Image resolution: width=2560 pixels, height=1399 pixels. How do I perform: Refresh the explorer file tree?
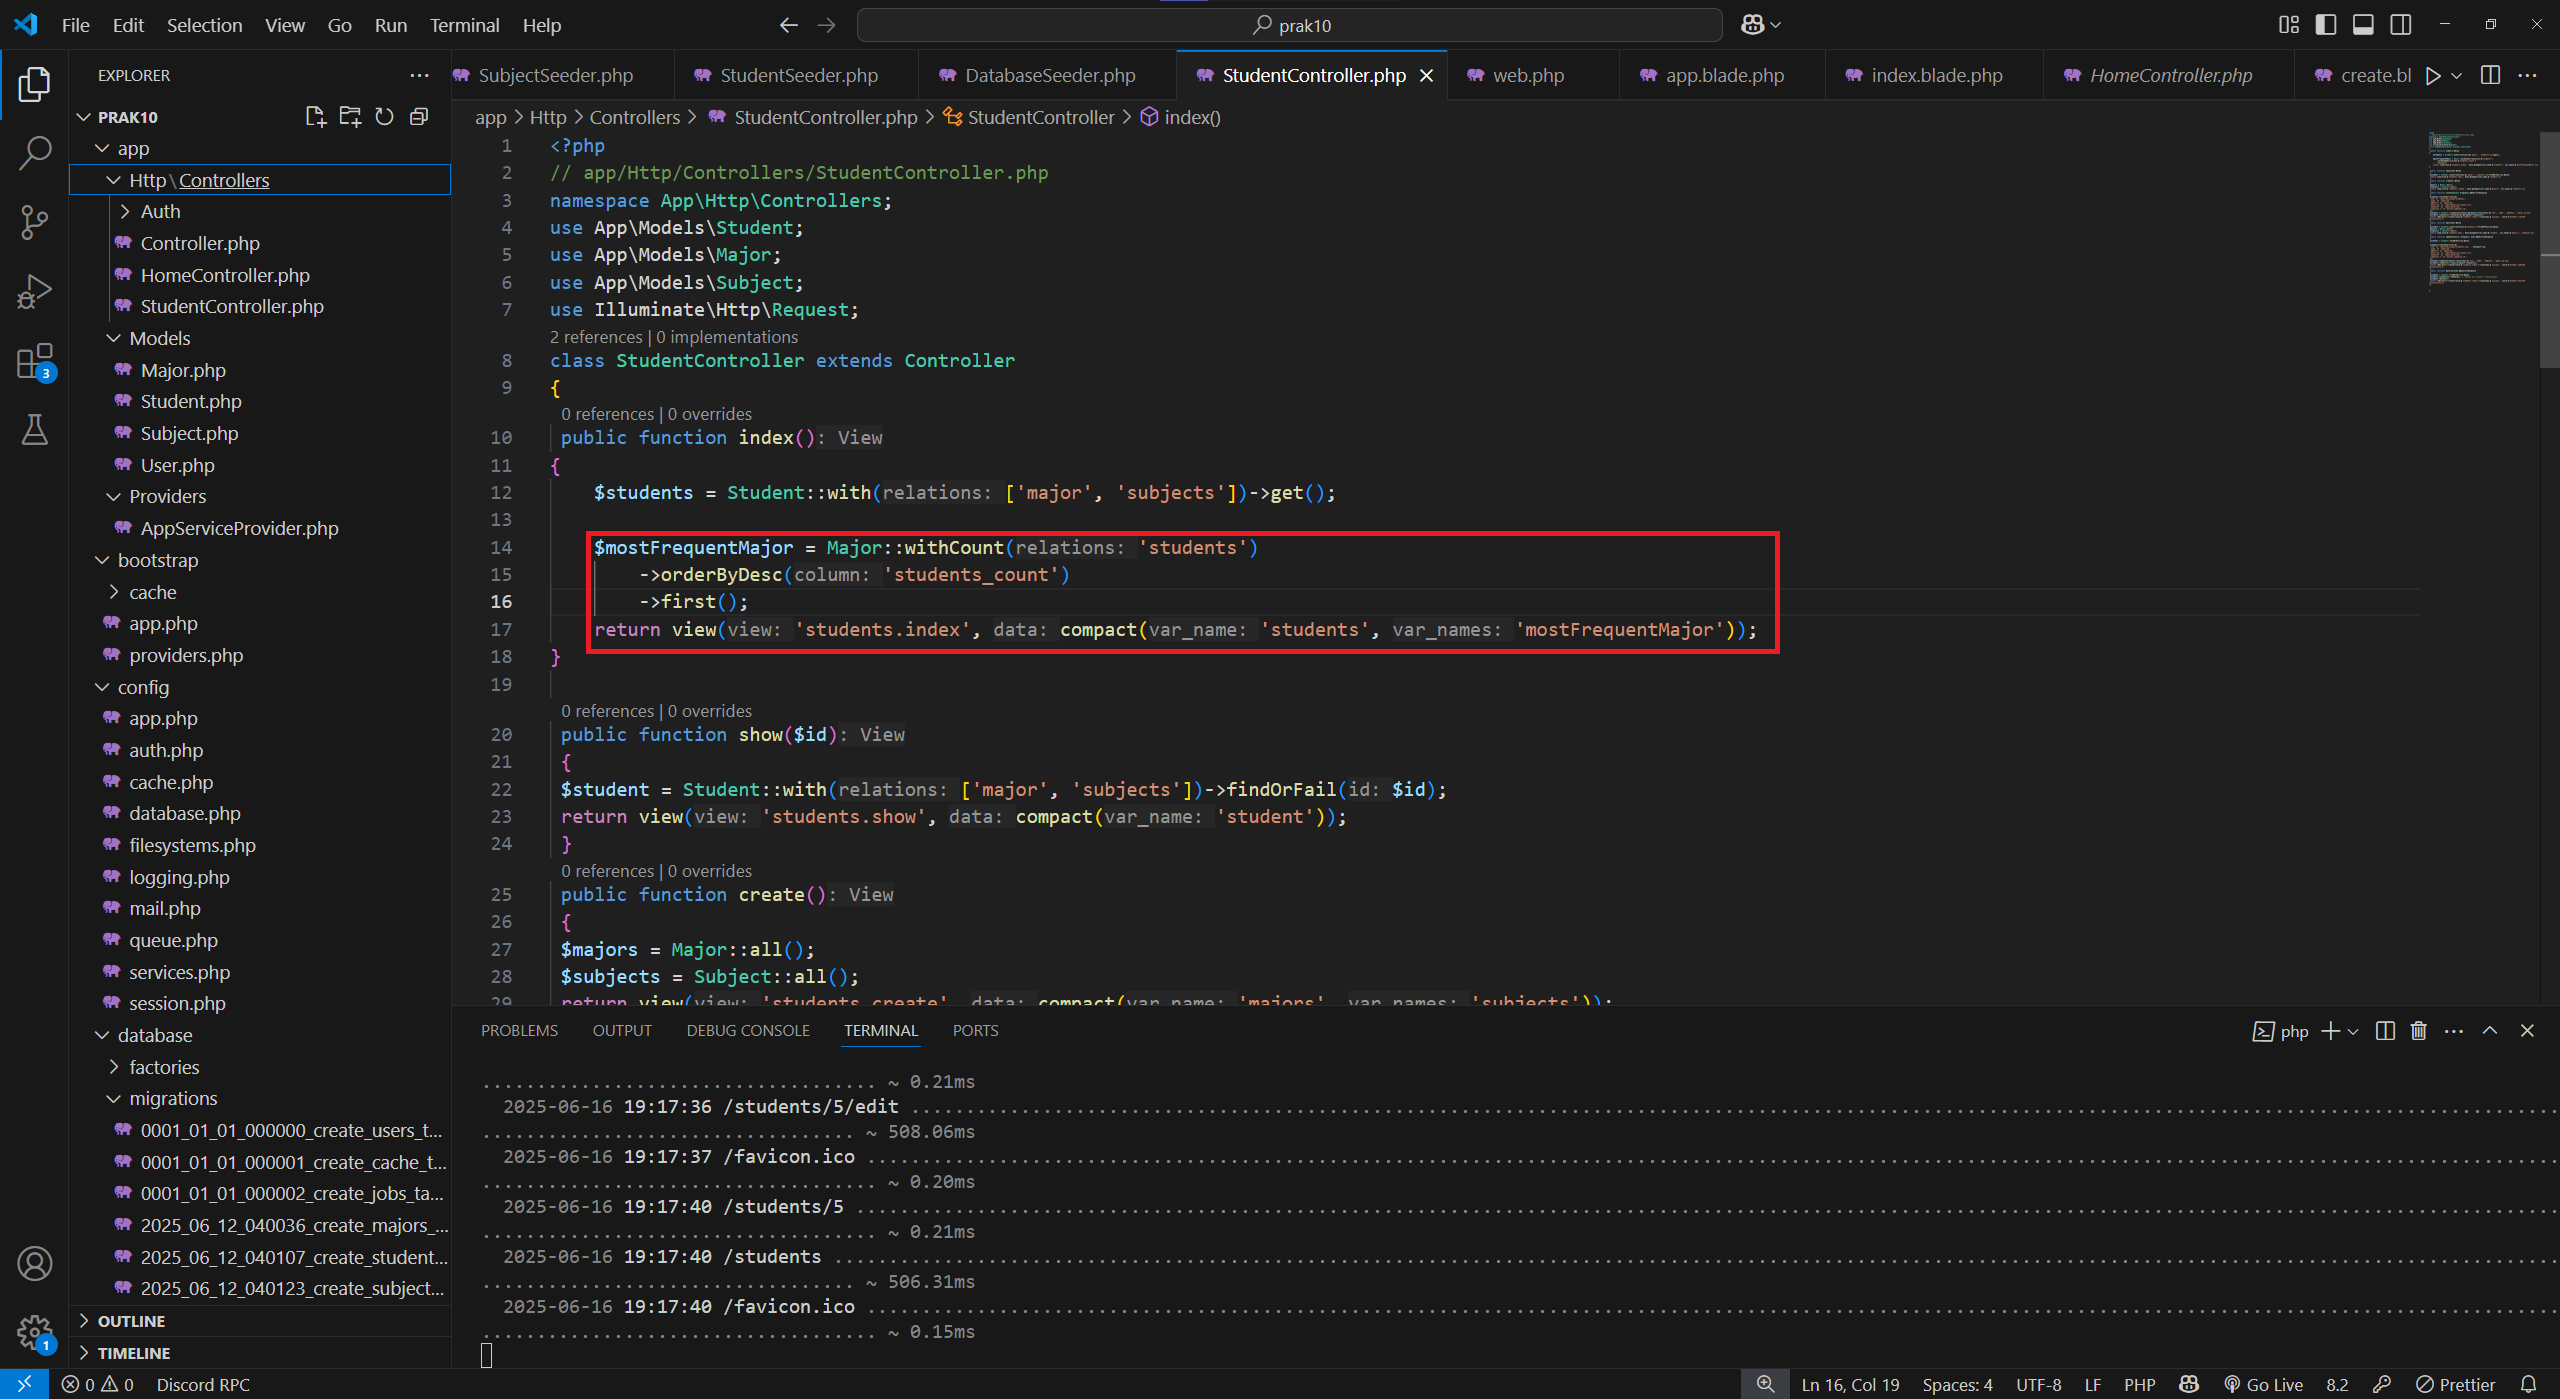[x=384, y=116]
